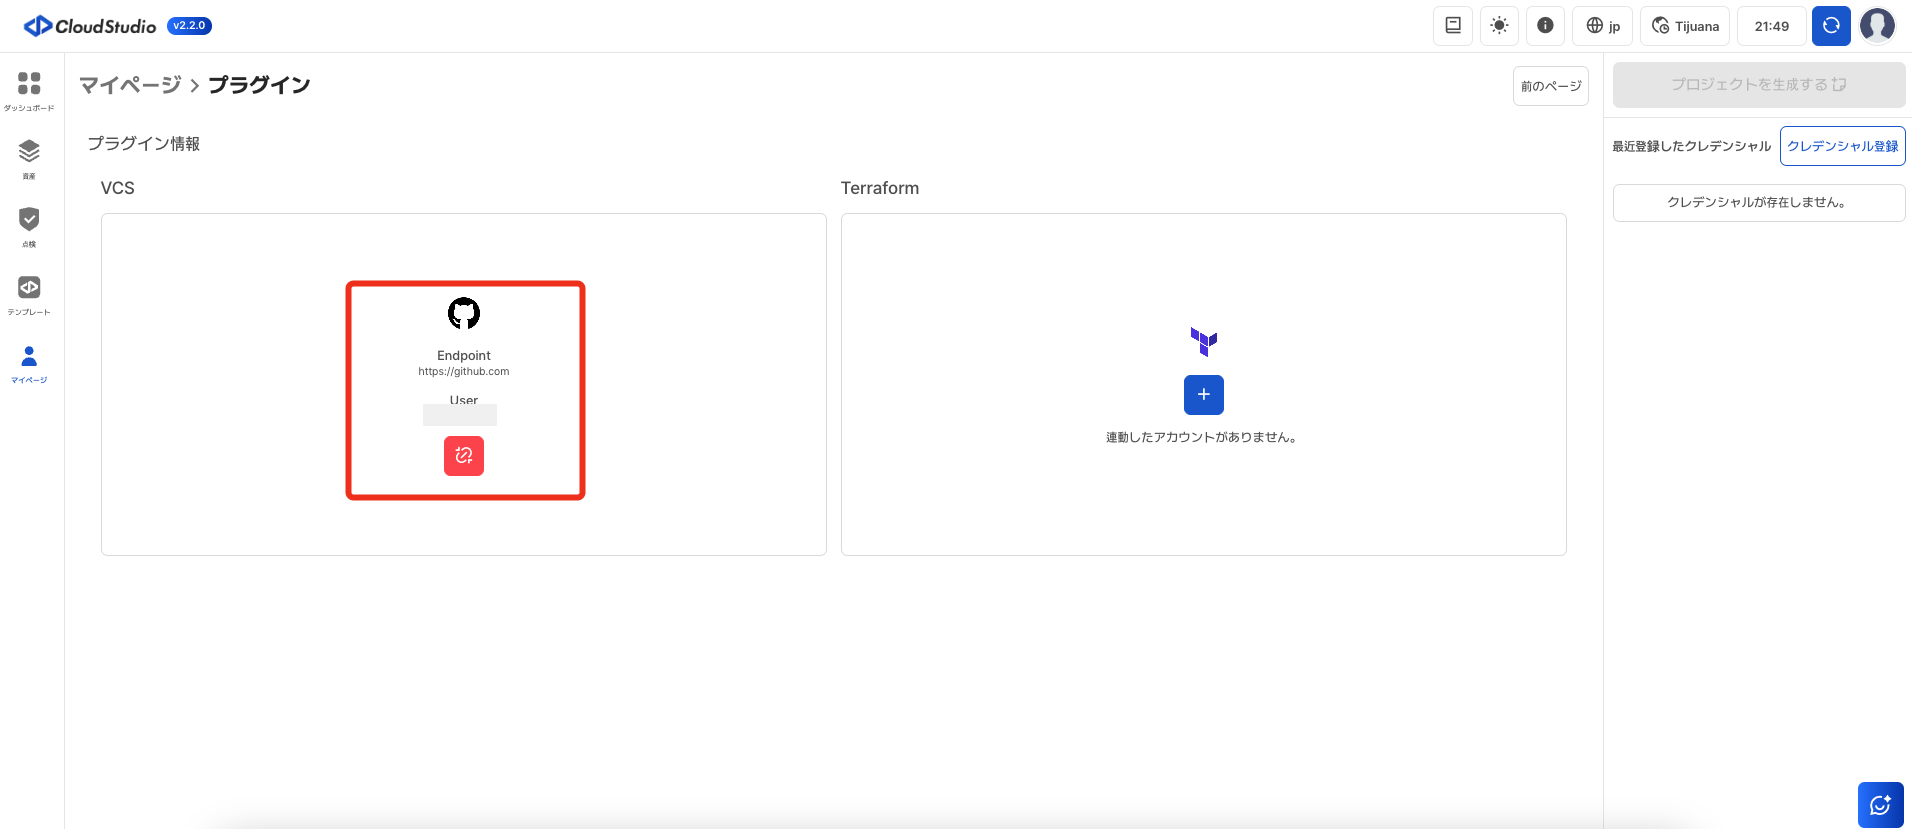Toggle the light/dark theme sun icon
Screen dimensions: 1912x829
(1499, 26)
